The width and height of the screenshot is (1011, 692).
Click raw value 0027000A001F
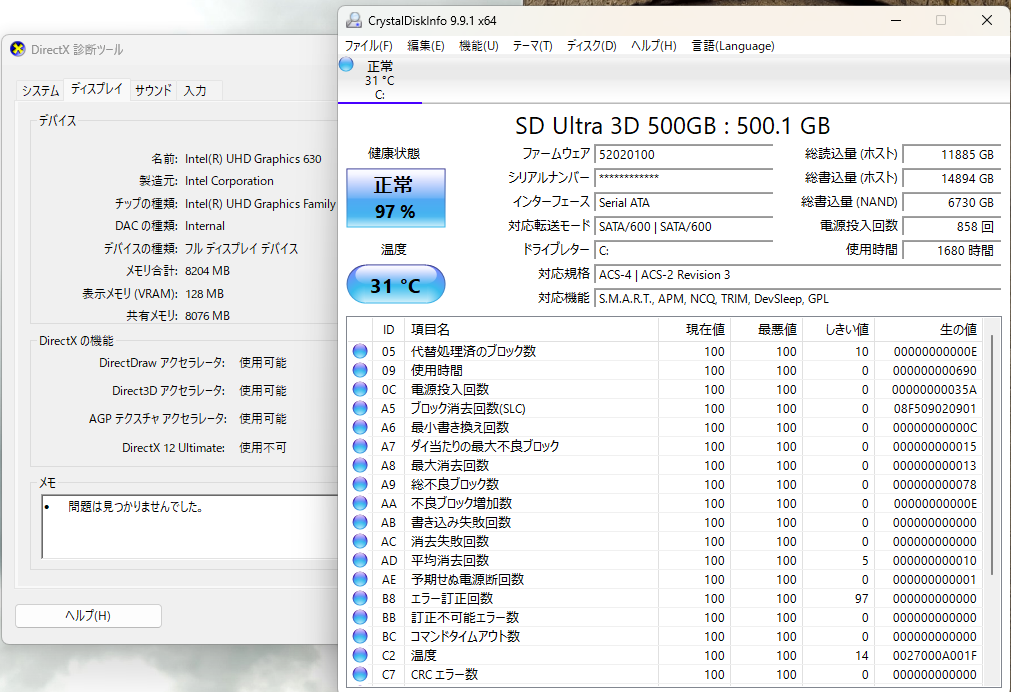[934, 655]
